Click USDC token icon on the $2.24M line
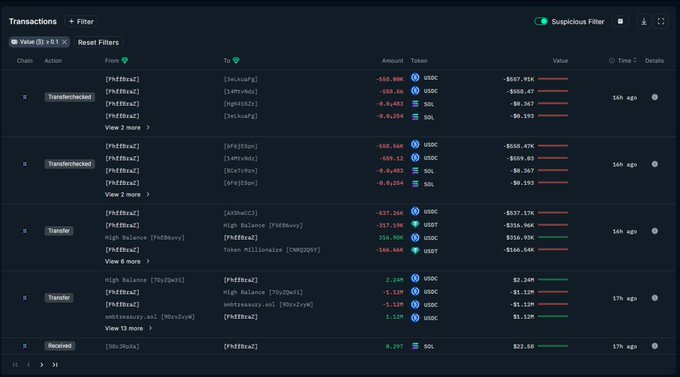This screenshot has width=680, height=377. (415, 278)
